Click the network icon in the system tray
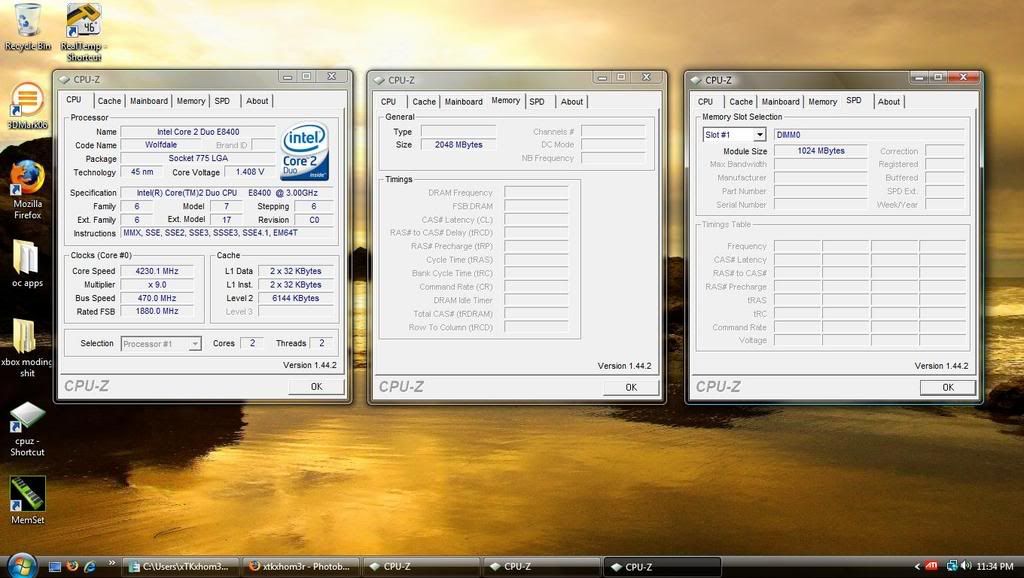The image size is (1024, 578). tap(952, 566)
